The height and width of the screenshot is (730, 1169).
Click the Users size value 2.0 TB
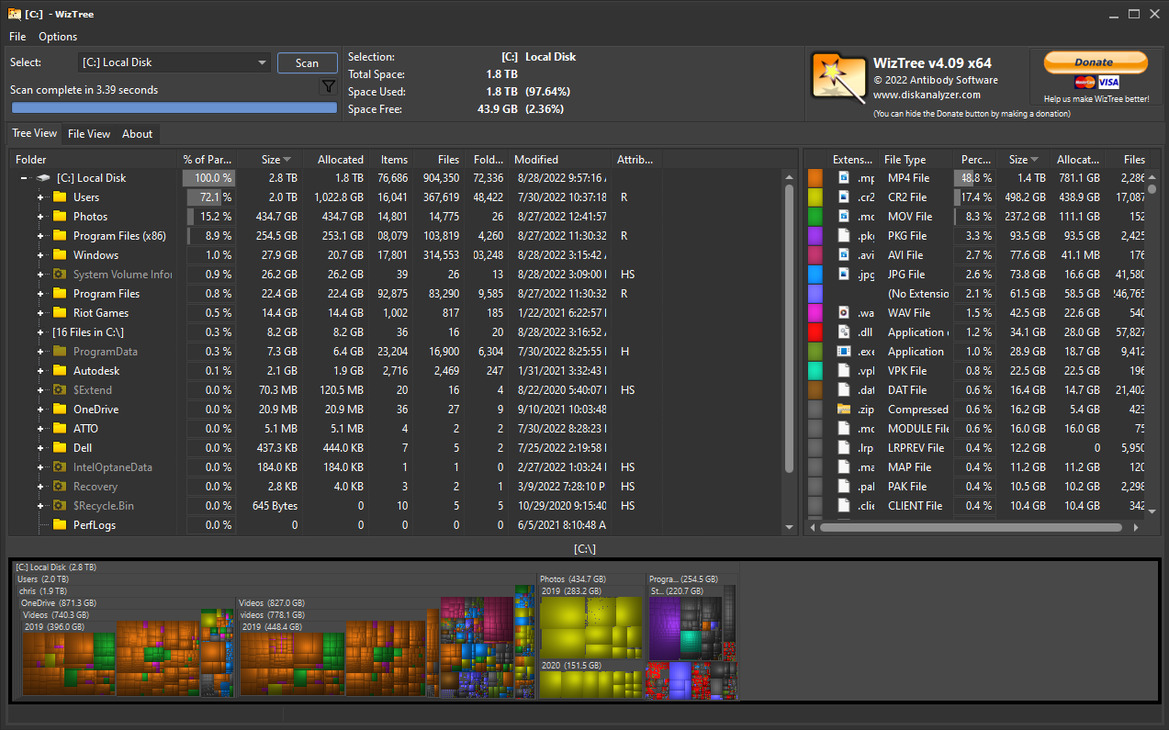(283, 198)
